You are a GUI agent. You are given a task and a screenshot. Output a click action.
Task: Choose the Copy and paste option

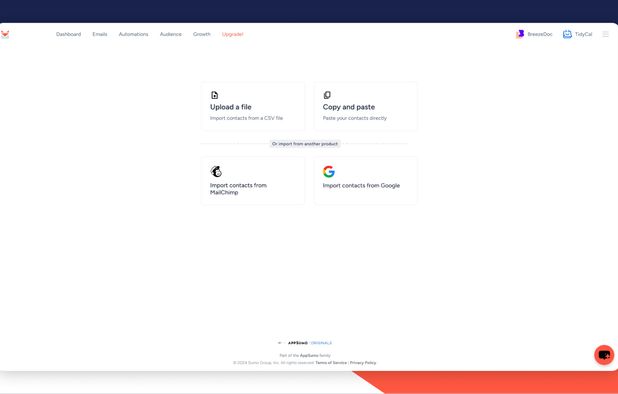[x=366, y=106]
